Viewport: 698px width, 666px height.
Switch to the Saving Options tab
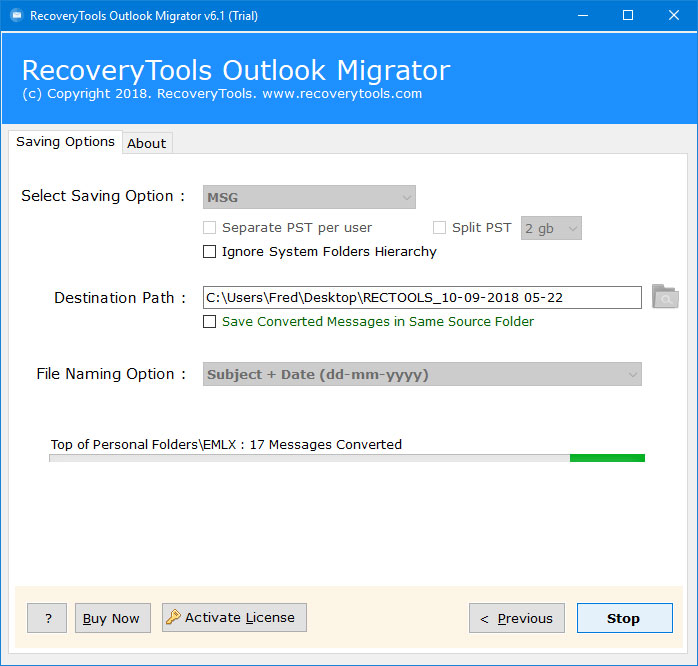coord(65,142)
